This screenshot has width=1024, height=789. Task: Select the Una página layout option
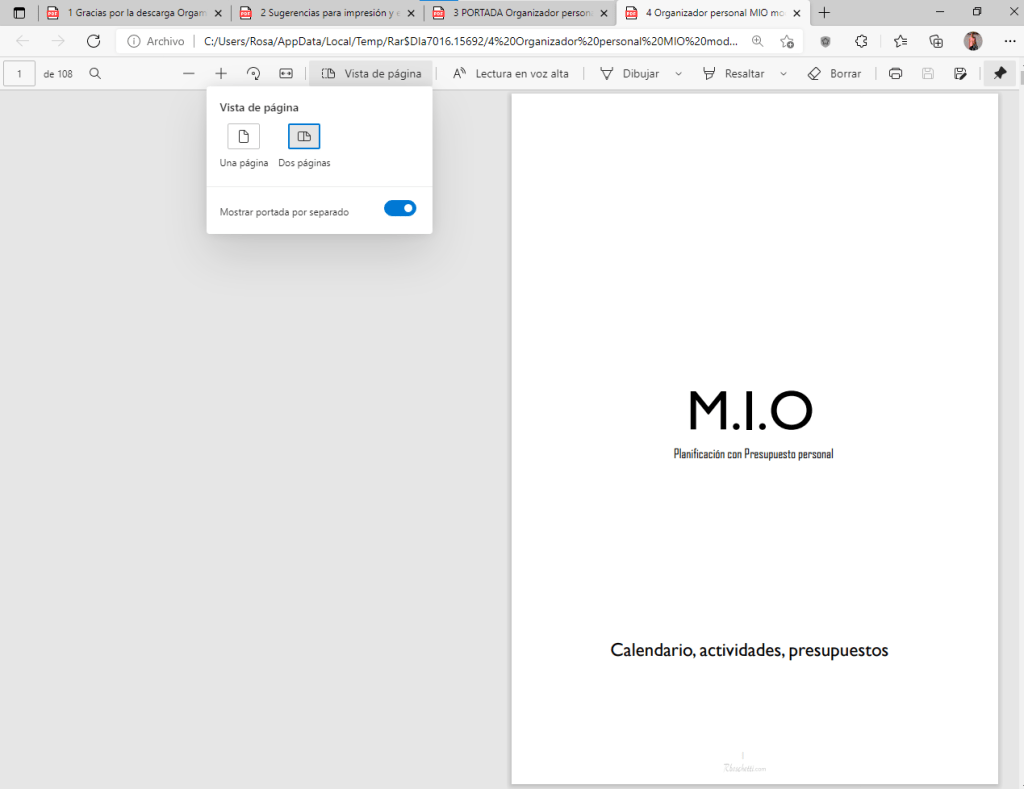tap(243, 137)
